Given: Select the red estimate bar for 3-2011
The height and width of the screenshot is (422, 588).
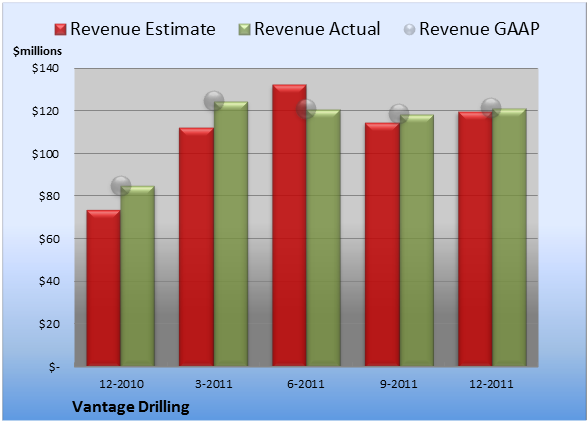Looking at the screenshot, I should click(x=196, y=247).
